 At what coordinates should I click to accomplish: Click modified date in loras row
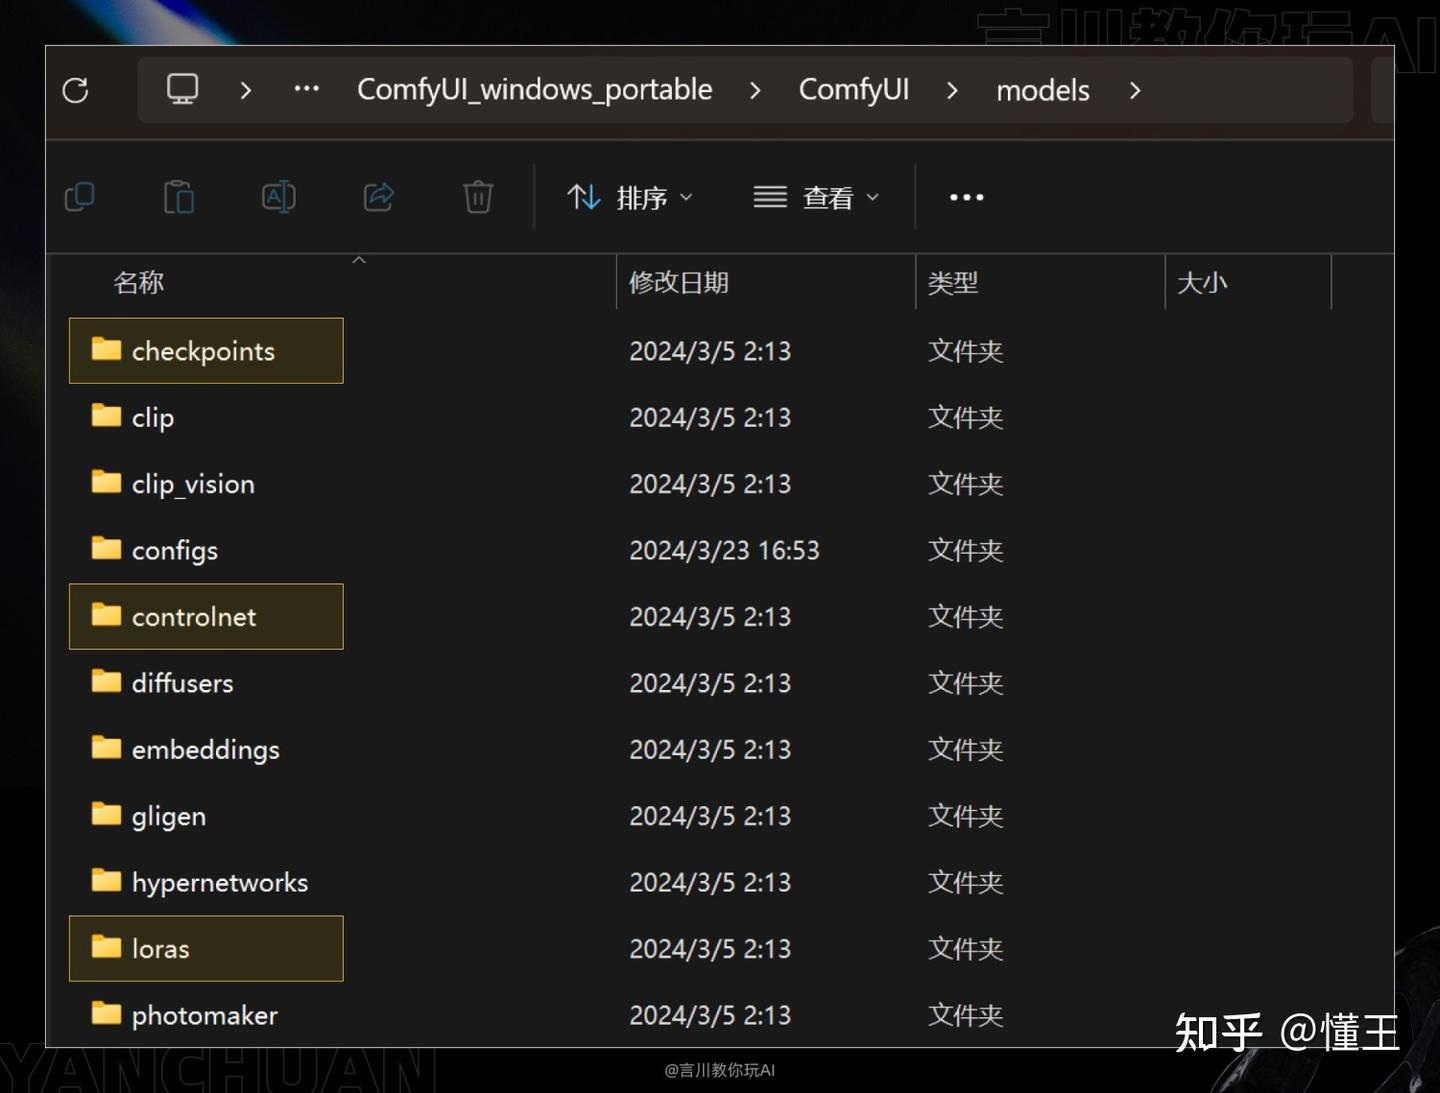pos(710,948)
